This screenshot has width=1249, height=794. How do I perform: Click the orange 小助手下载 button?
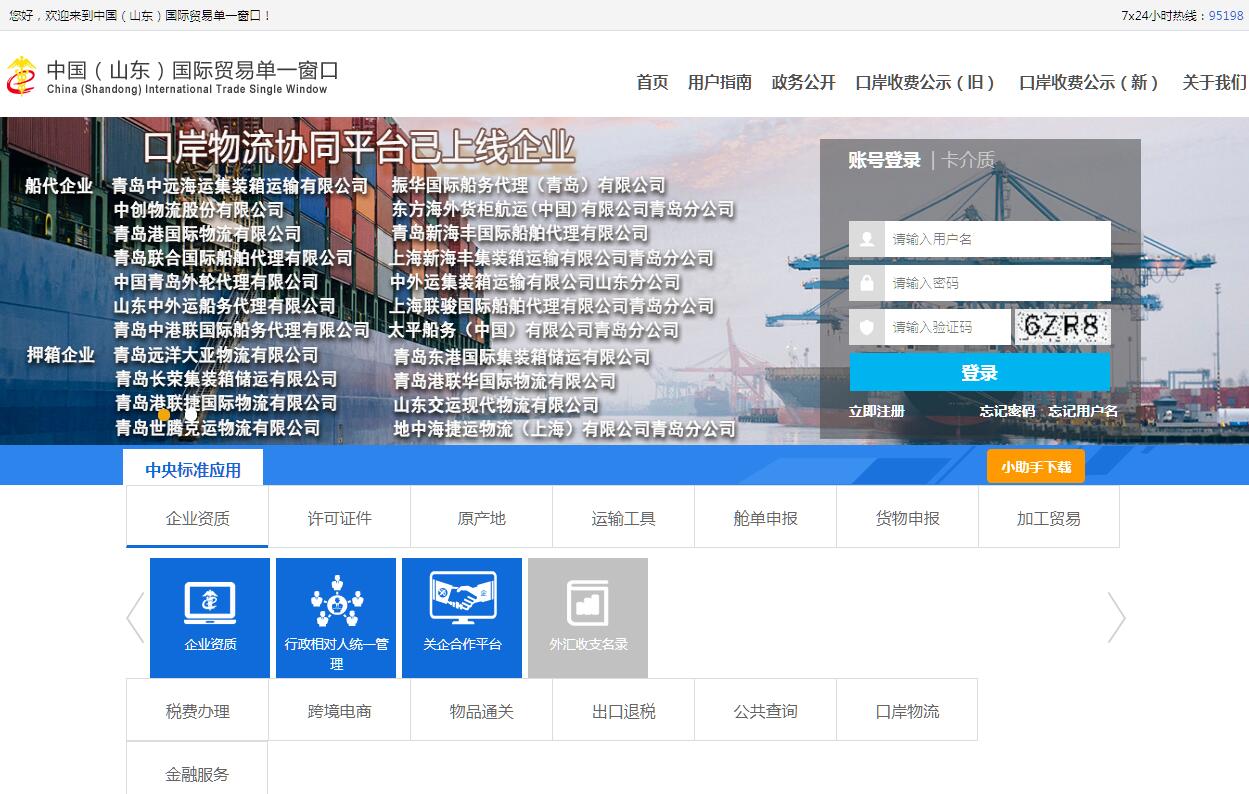1035,467
